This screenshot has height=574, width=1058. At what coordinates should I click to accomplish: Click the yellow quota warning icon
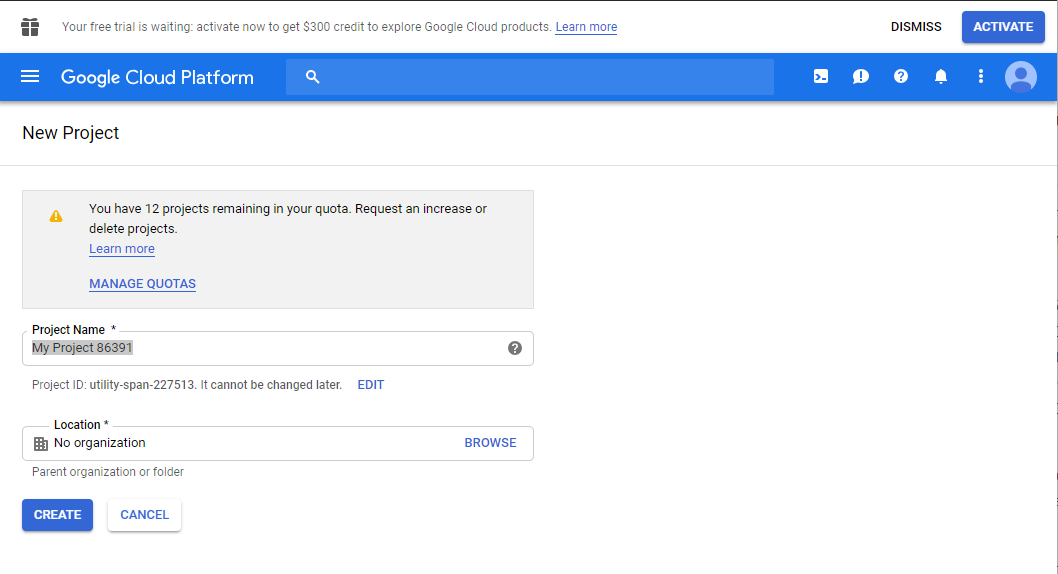coord(56,216)
